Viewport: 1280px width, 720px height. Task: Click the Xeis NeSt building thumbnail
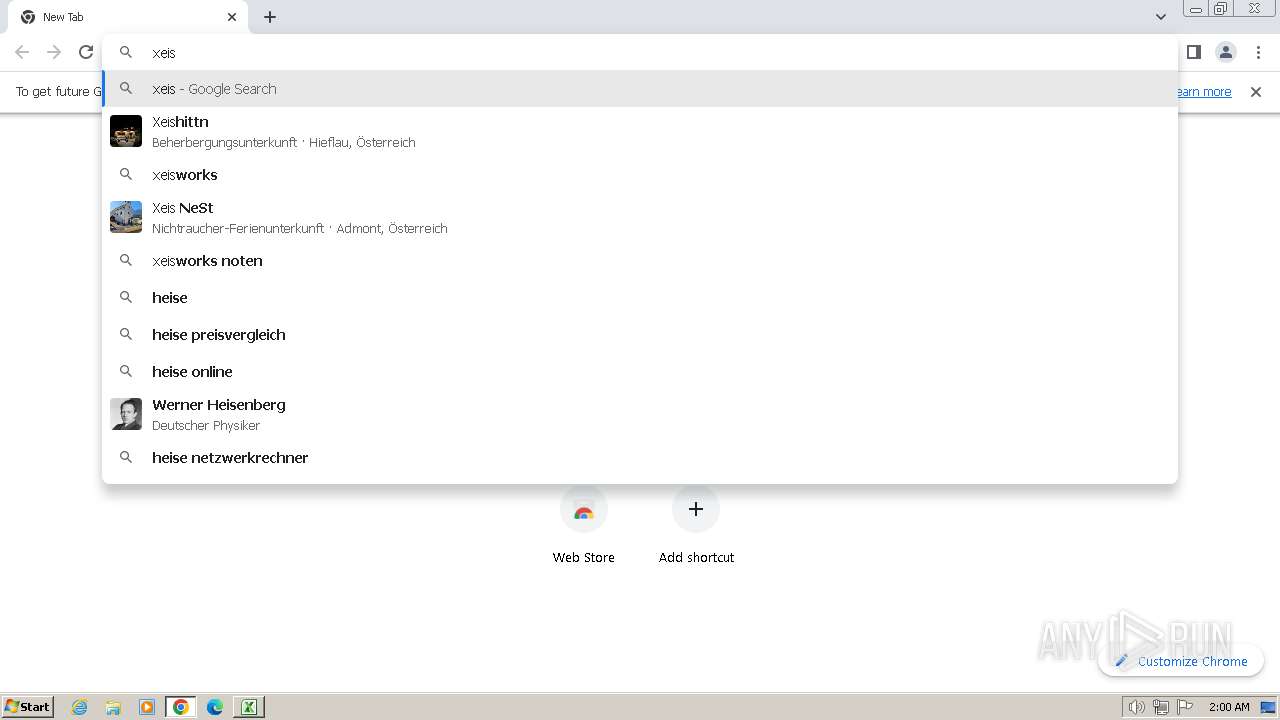126,217
